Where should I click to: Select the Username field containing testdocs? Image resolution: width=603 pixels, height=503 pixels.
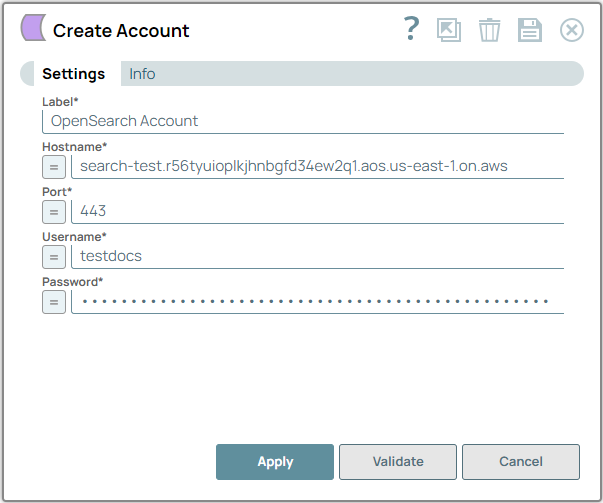tap(318, 256)
